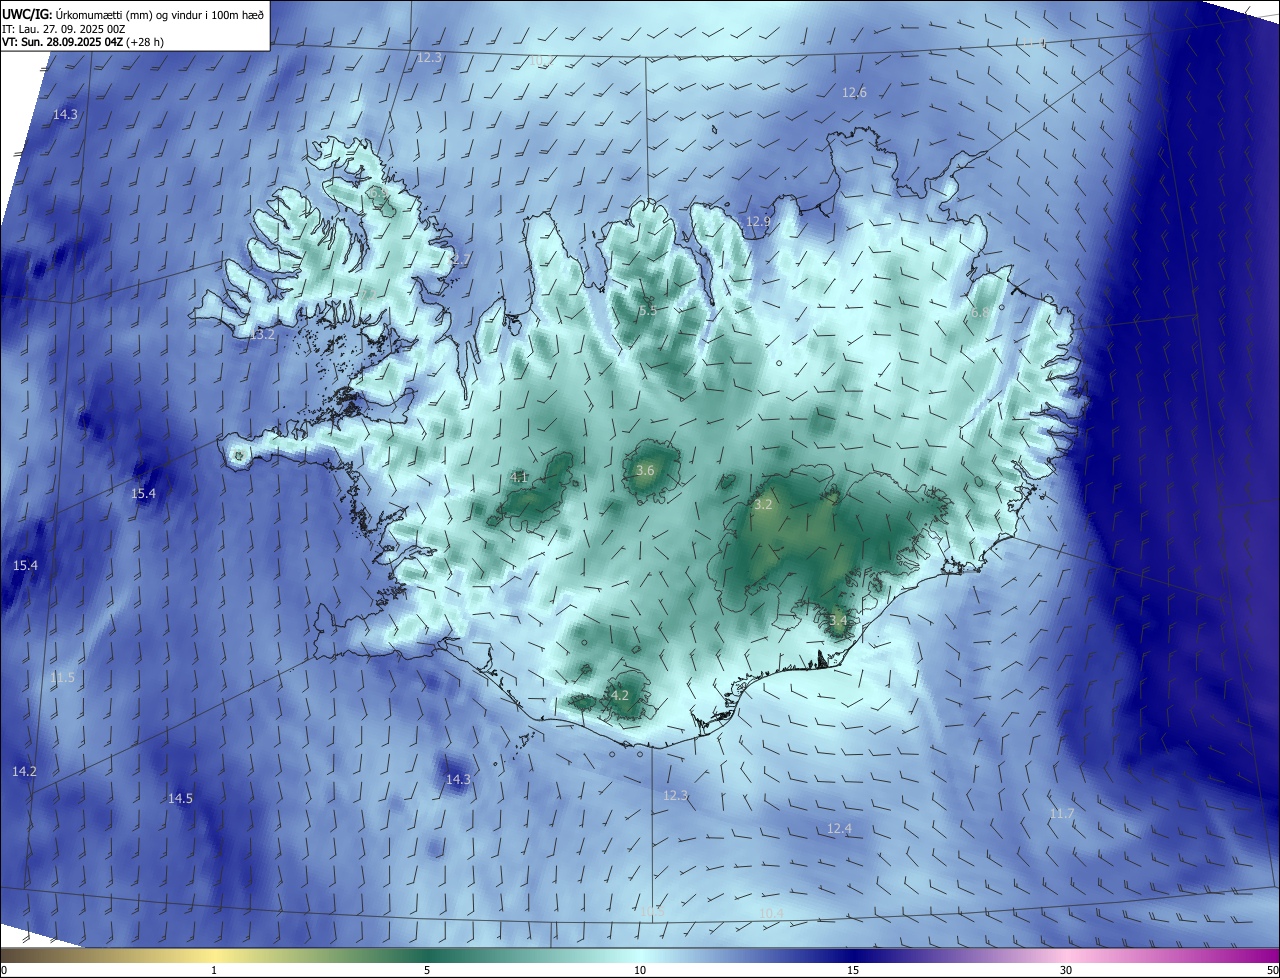Click the 4.1 value label
Viewport: 1280px width, 978px height.
coord(519,478)
